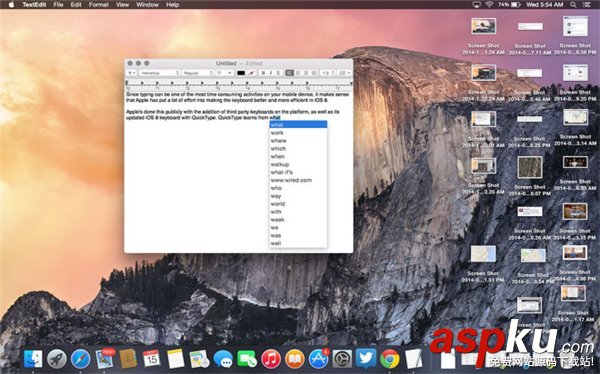Open iTunes from the Dock
Screen dimensions: 600x374
click(x=271, y=359)
